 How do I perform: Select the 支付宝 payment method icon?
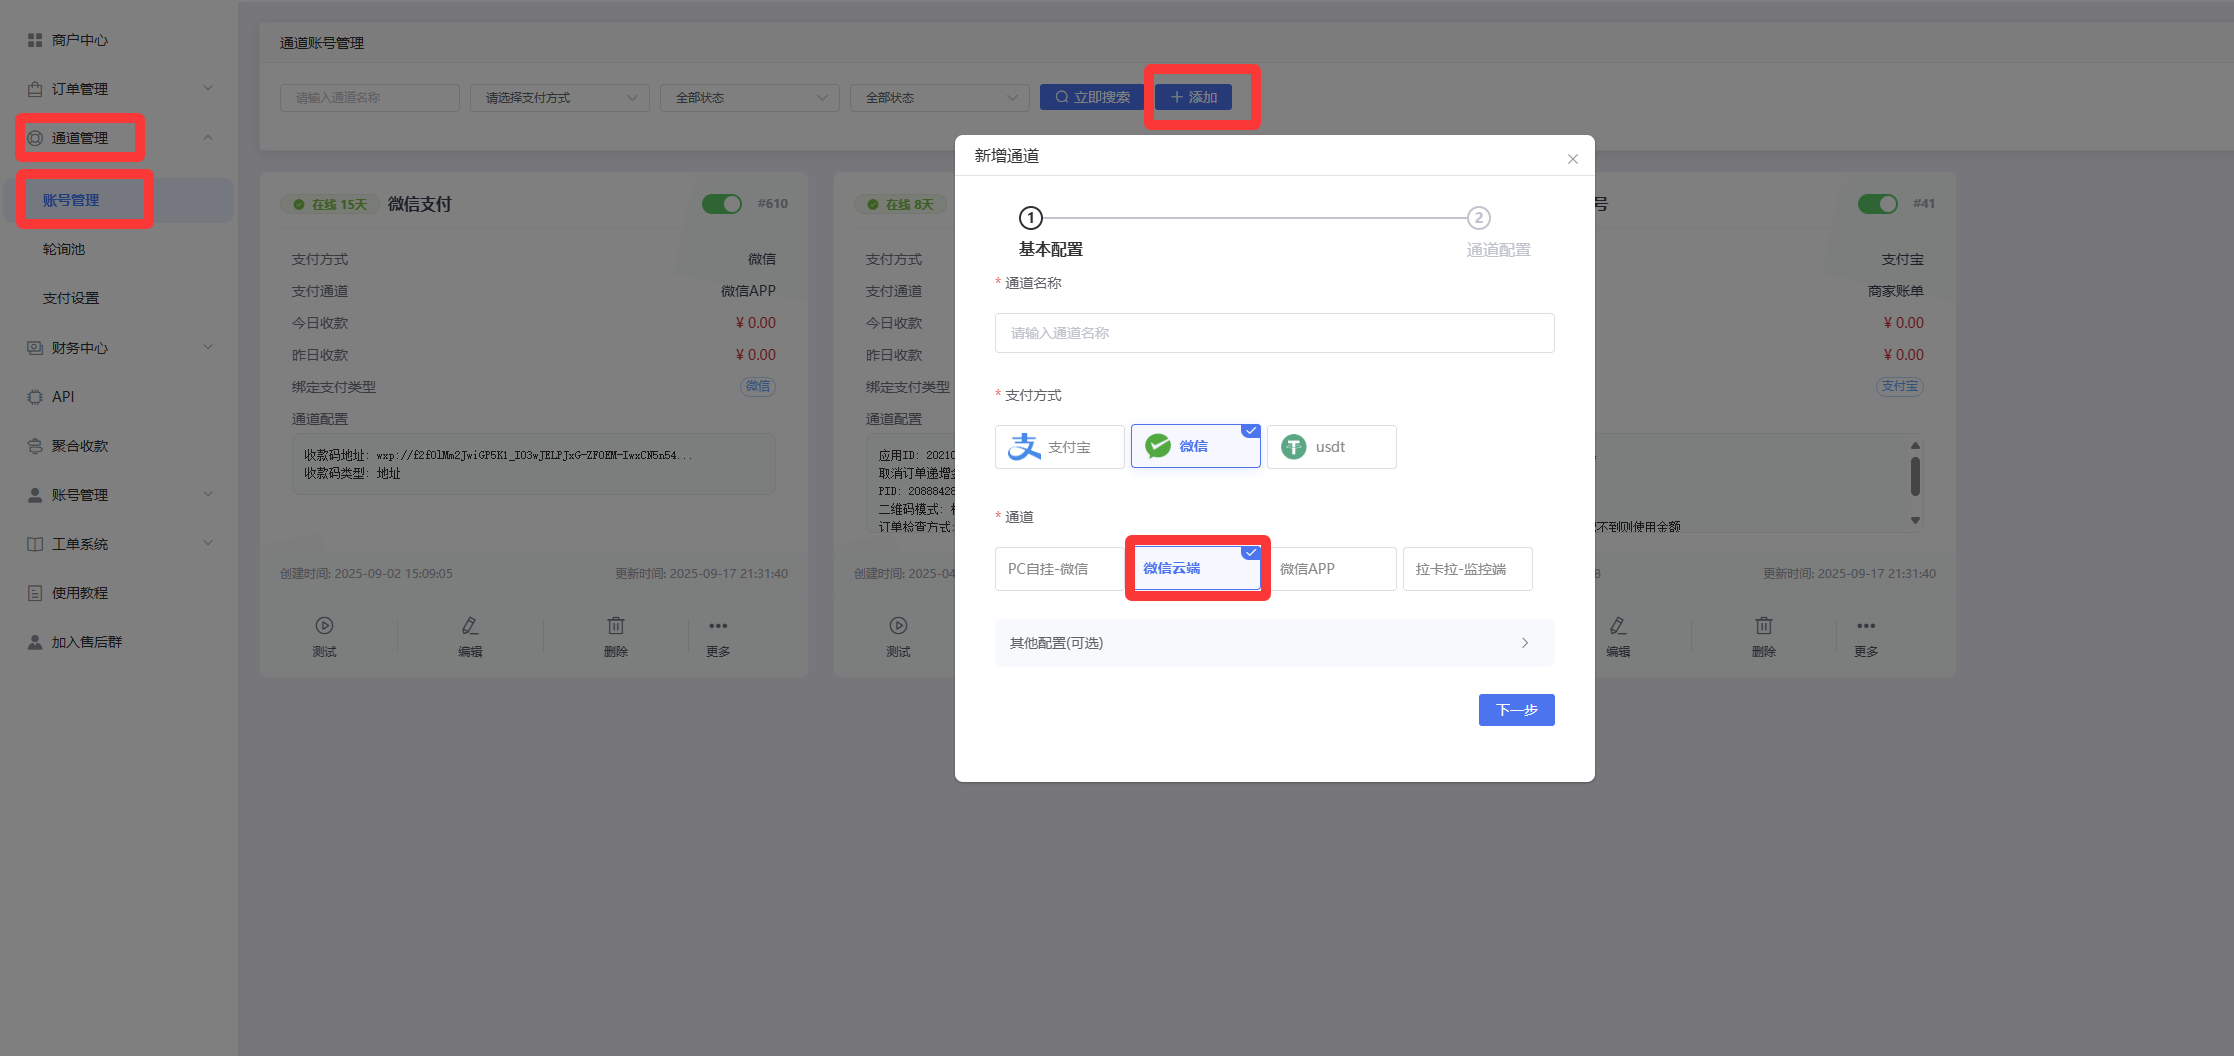(1024, 447)
